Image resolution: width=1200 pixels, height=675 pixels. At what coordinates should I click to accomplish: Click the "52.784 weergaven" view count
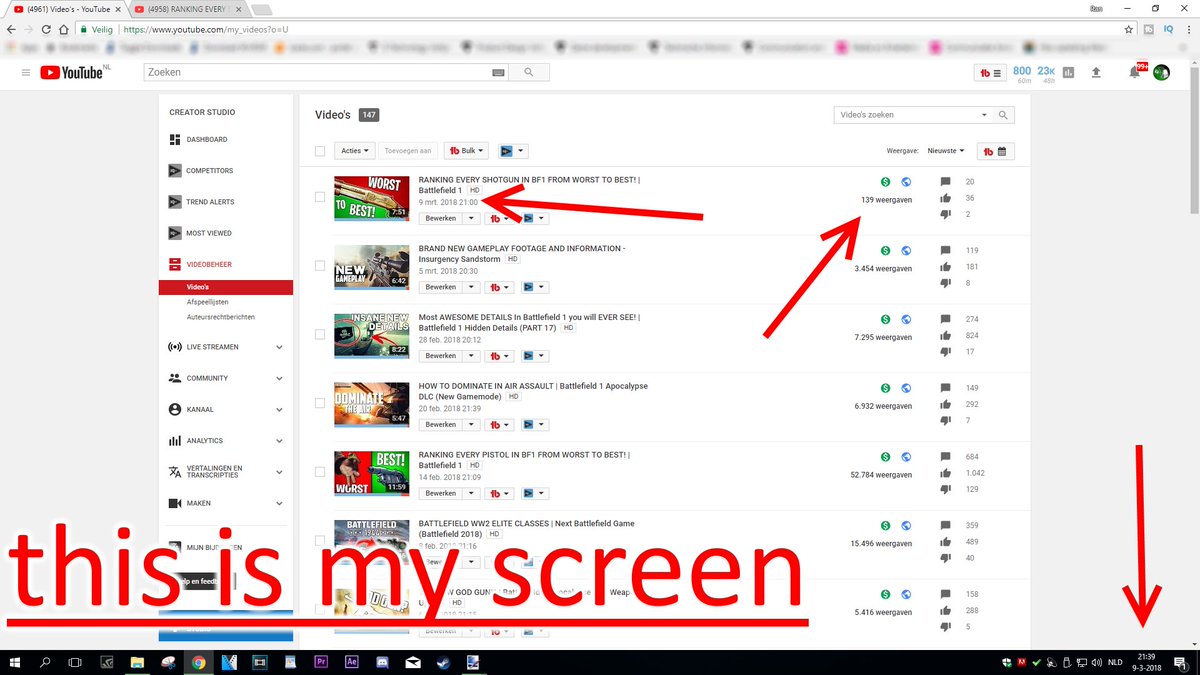coord(881,475)
